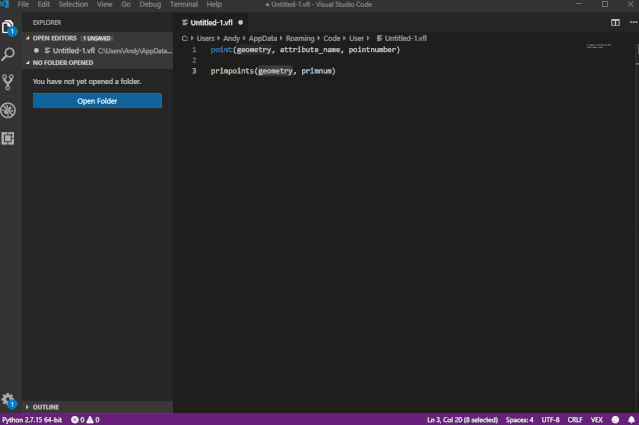Open the Search view icon
639x425 pixels.
pyautogui.click(x=8, y=54)
